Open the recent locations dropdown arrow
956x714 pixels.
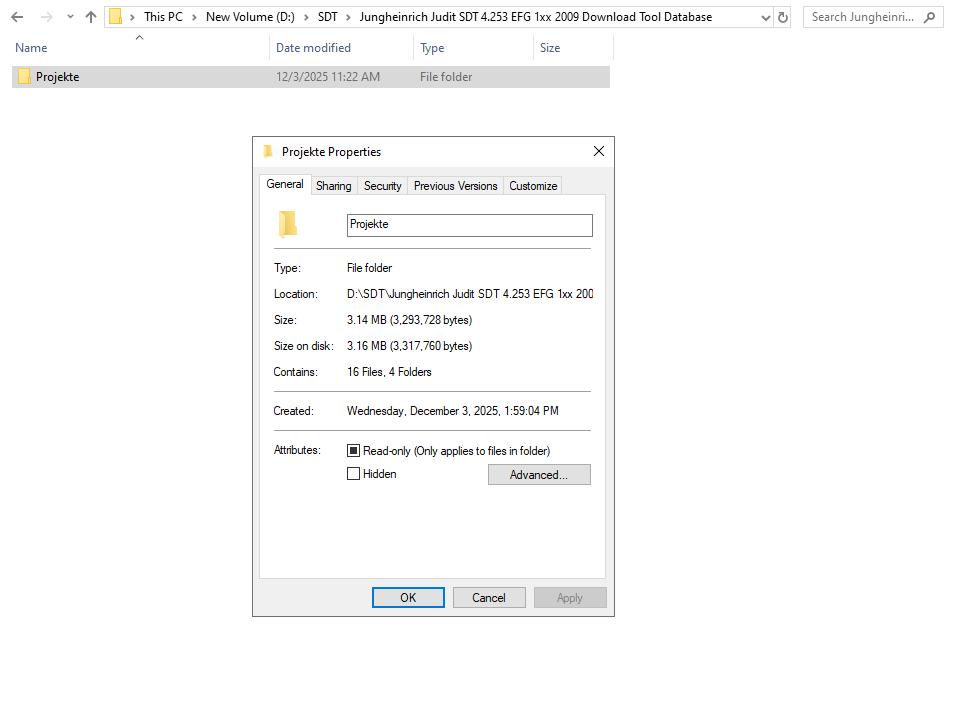point(70,17)
